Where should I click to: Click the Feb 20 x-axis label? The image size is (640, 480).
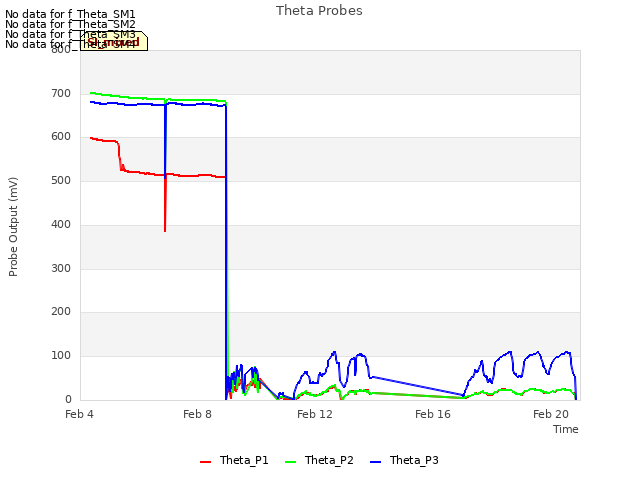[x=551, y=414]
